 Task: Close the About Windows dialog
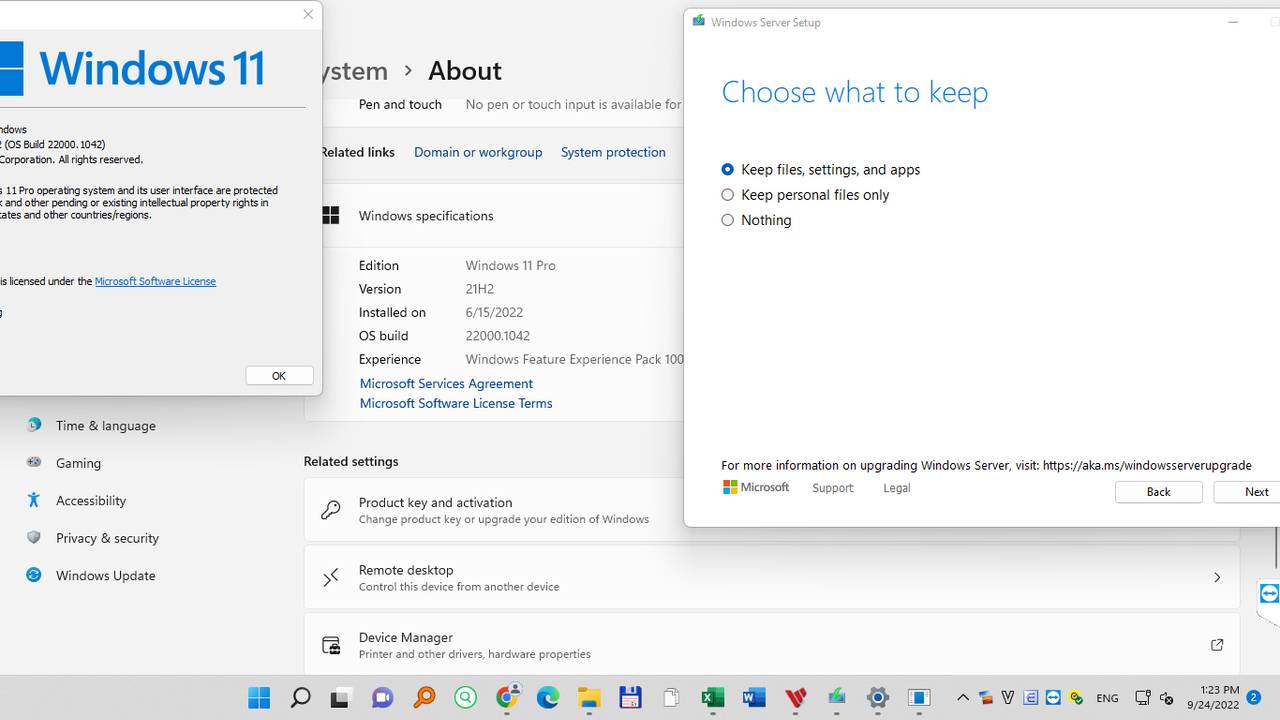pyautogui.click(x=308, y=14)
